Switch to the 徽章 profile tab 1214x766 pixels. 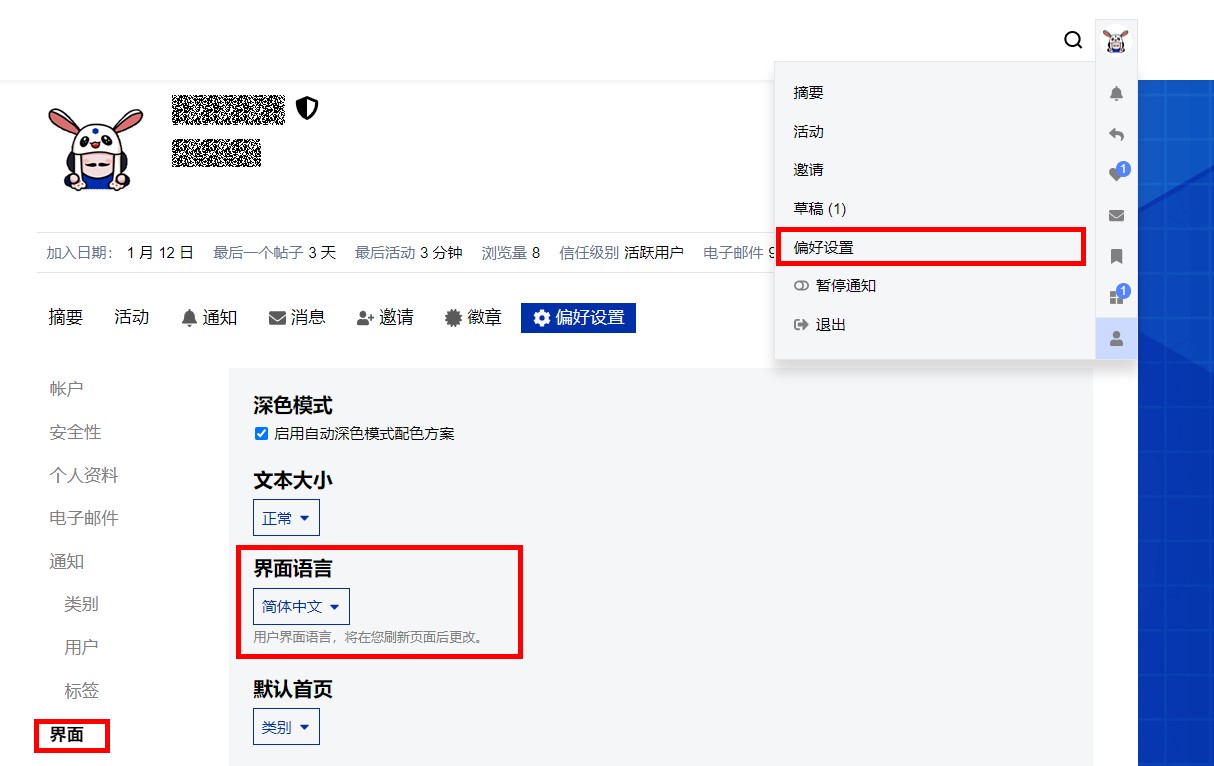[x=473, y=318]
